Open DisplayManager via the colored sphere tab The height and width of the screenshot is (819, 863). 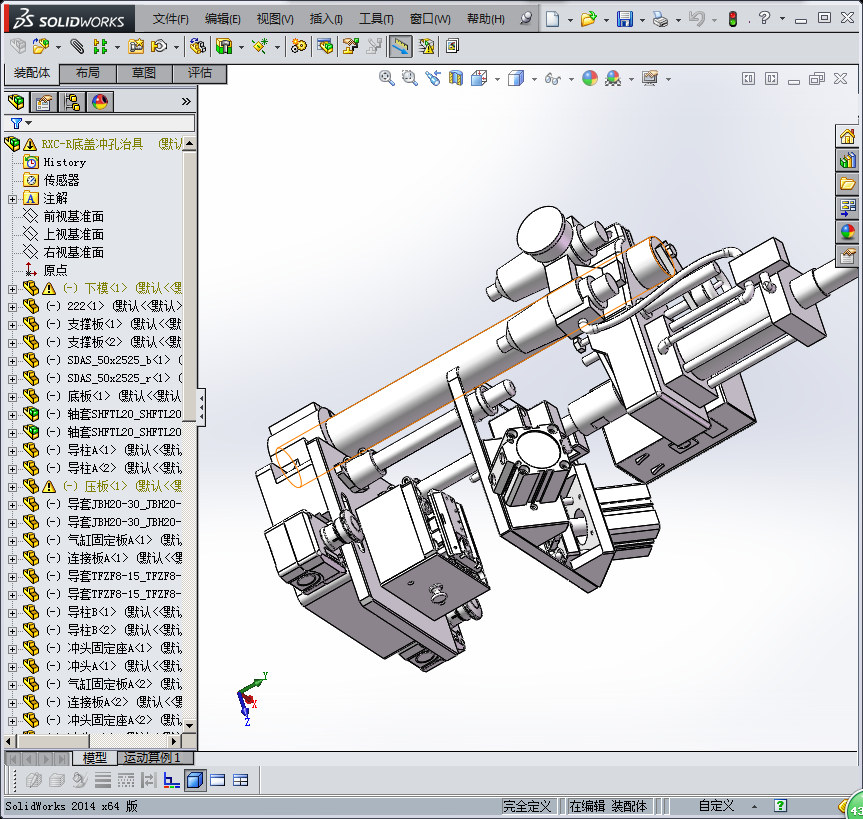[x=97, y=101]
